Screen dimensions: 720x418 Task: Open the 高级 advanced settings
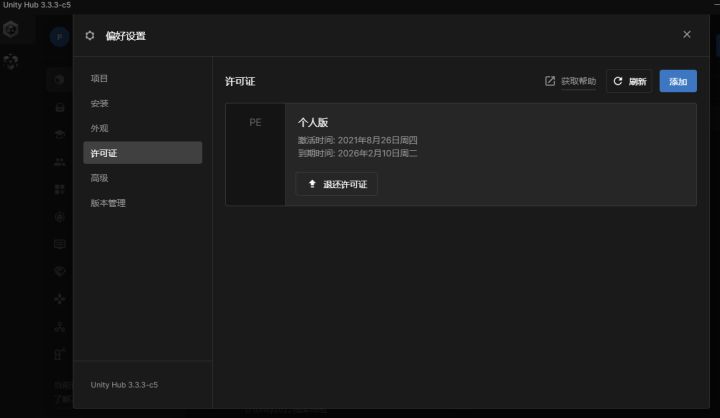pos(142,178)
